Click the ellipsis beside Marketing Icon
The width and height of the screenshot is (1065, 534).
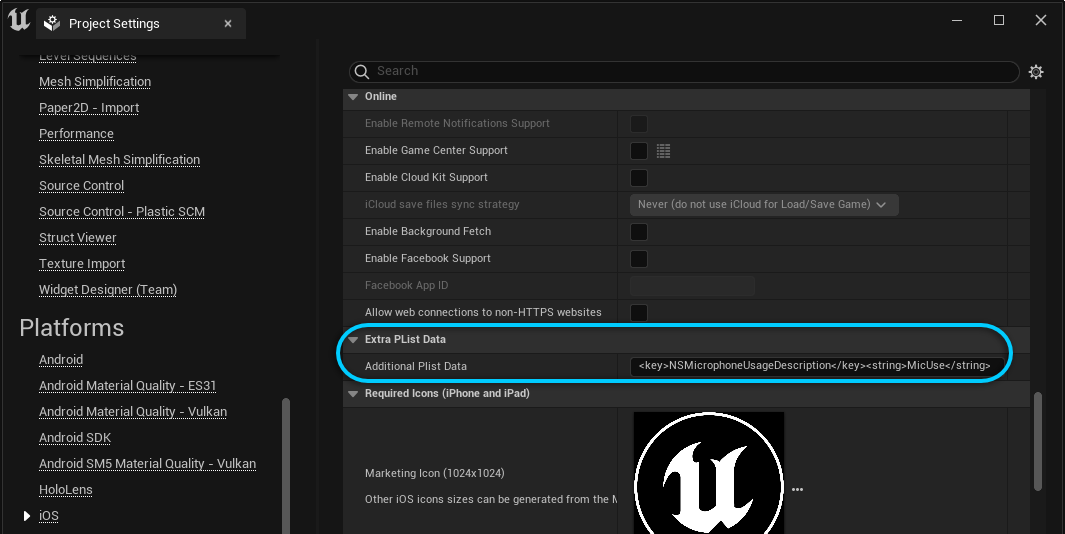797,490
